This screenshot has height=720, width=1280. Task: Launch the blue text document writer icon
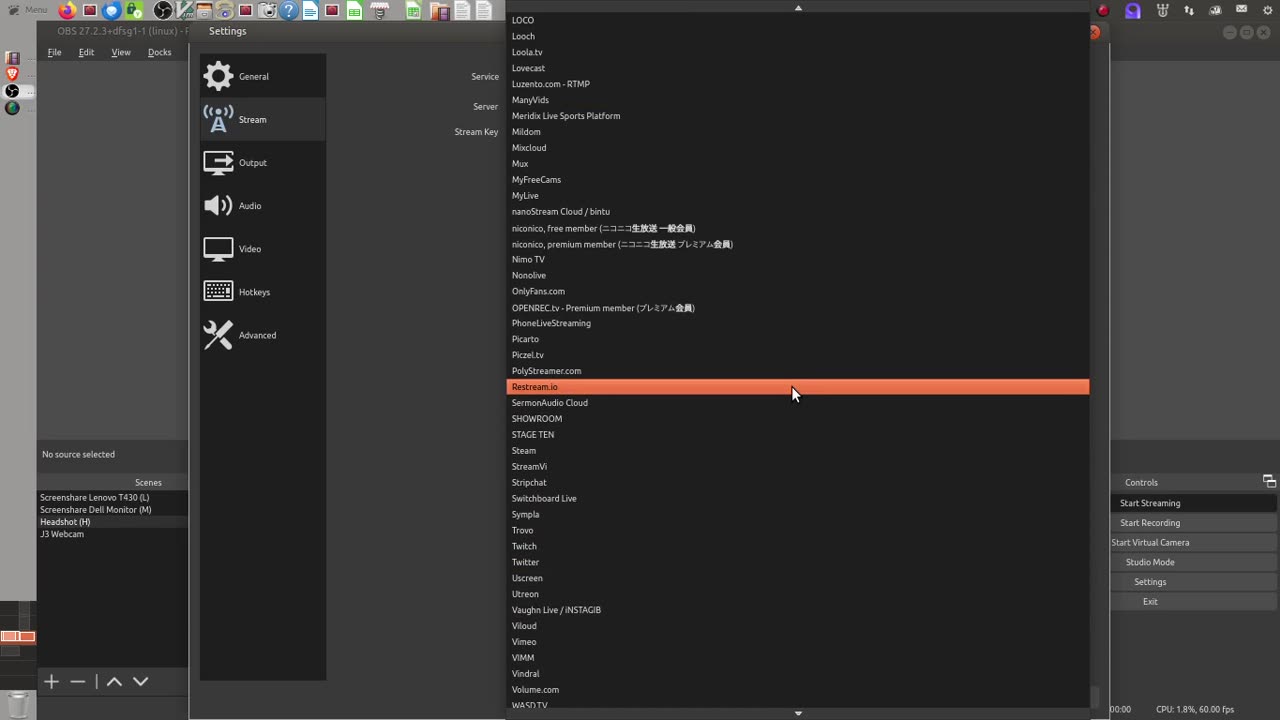(310, 10)
